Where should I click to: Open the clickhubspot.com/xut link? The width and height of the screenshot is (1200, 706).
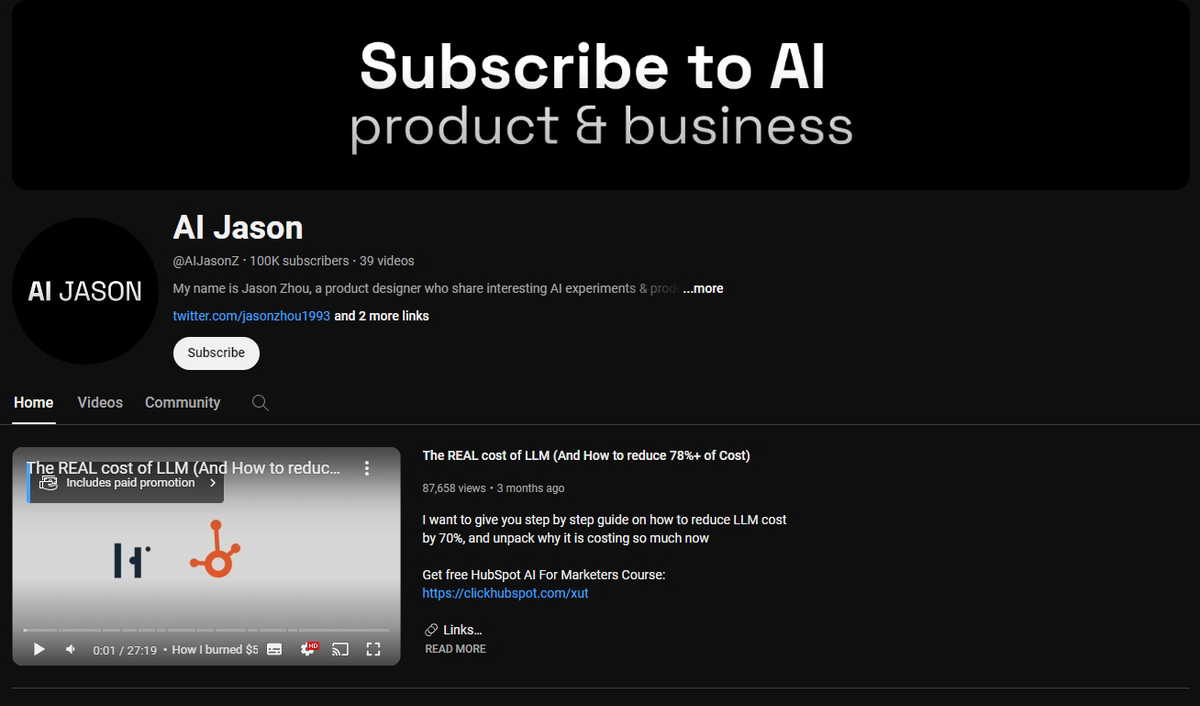505,593
